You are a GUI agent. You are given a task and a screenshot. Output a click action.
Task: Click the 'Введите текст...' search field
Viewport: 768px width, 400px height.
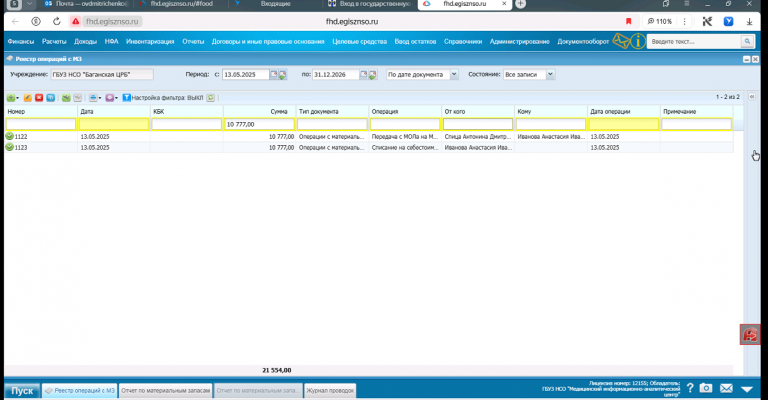click(695, 42)
